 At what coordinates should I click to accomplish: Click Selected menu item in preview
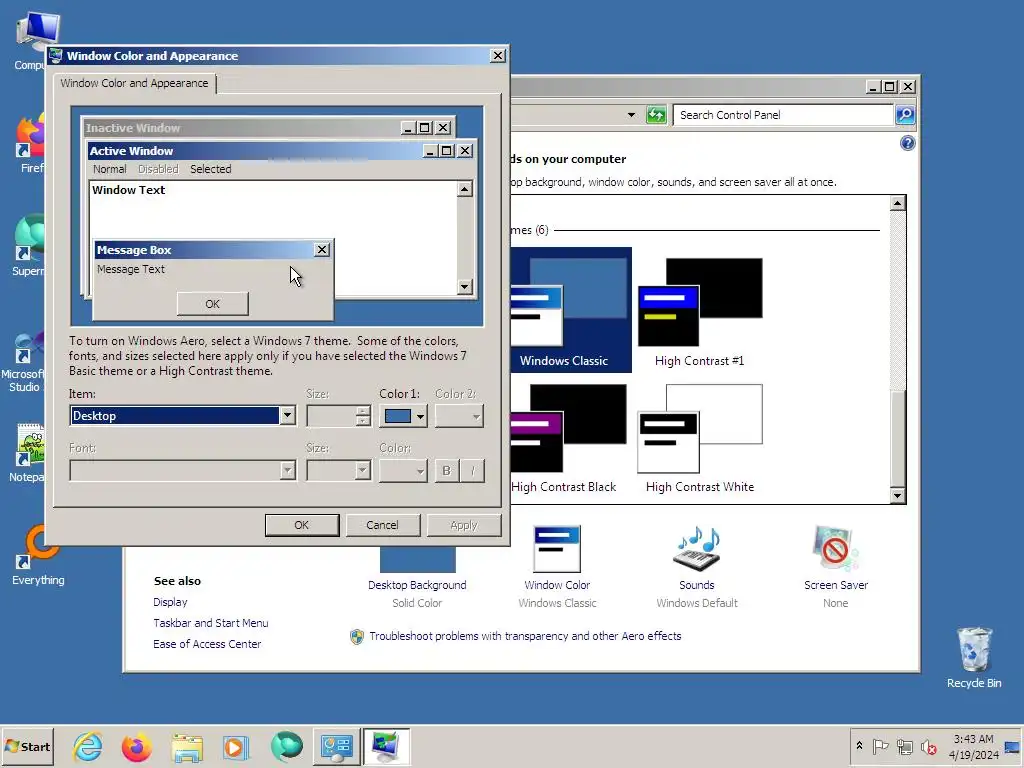(x=210, y=169)
